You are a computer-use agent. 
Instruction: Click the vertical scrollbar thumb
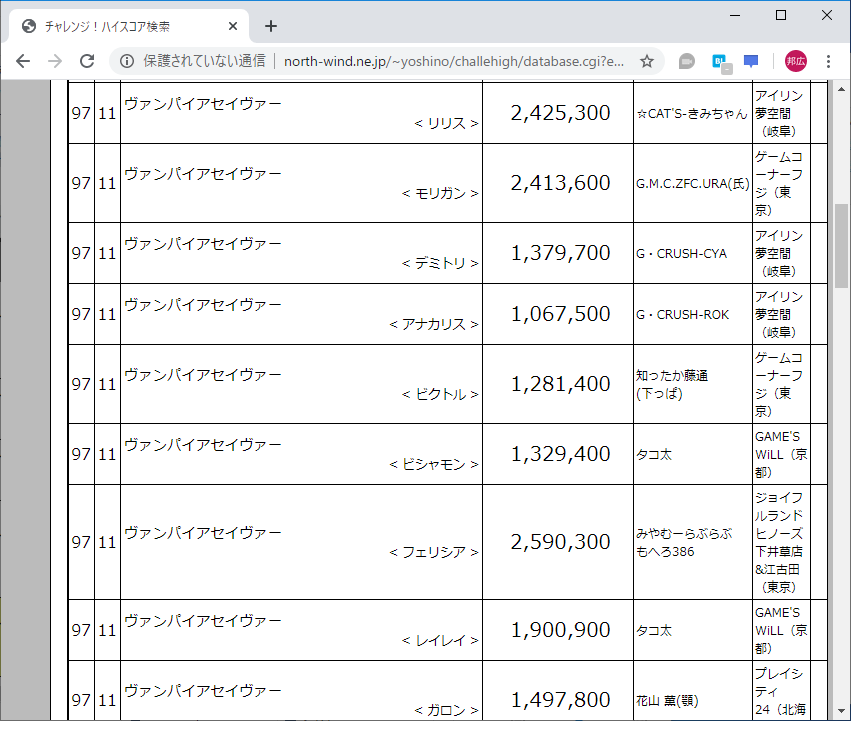[x=841, y=246]
